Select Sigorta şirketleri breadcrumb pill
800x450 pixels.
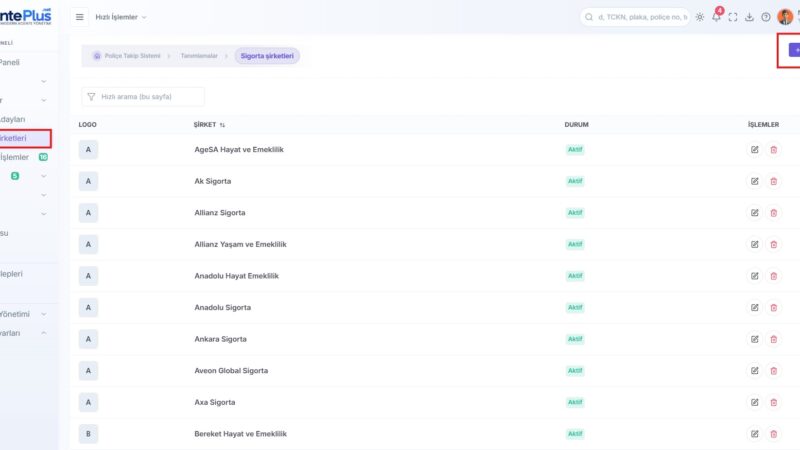267,56
